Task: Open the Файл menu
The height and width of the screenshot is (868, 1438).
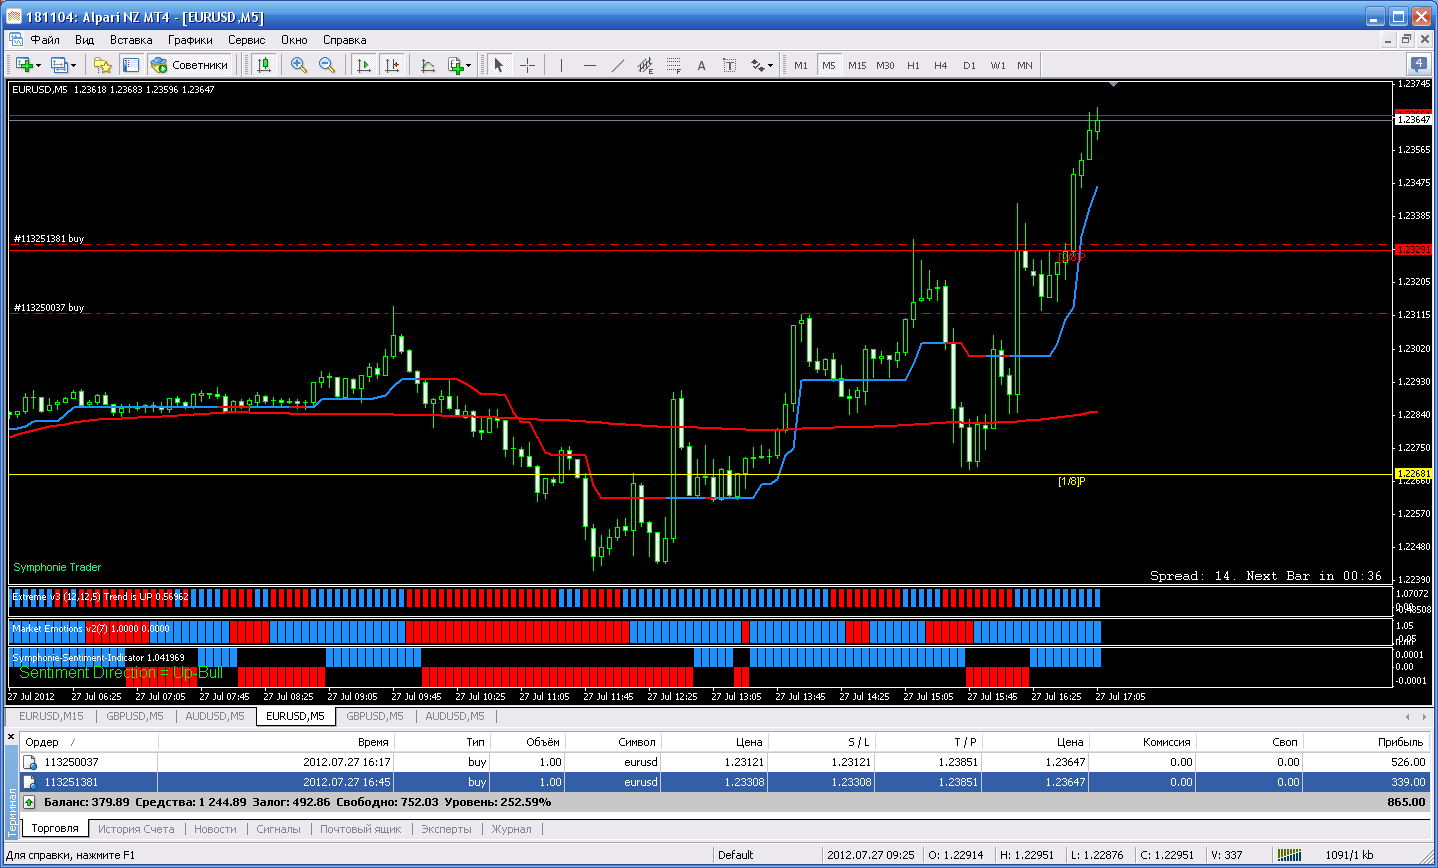Action: click(x=45, y=40)
